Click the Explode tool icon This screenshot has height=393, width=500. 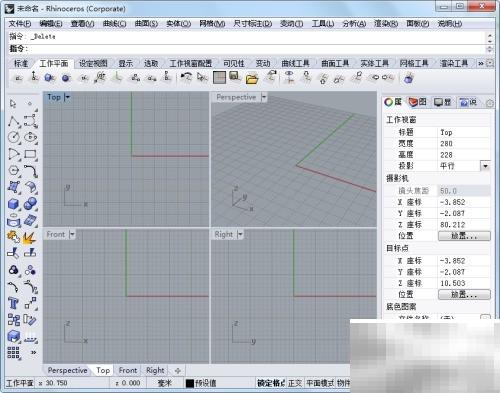29,237
